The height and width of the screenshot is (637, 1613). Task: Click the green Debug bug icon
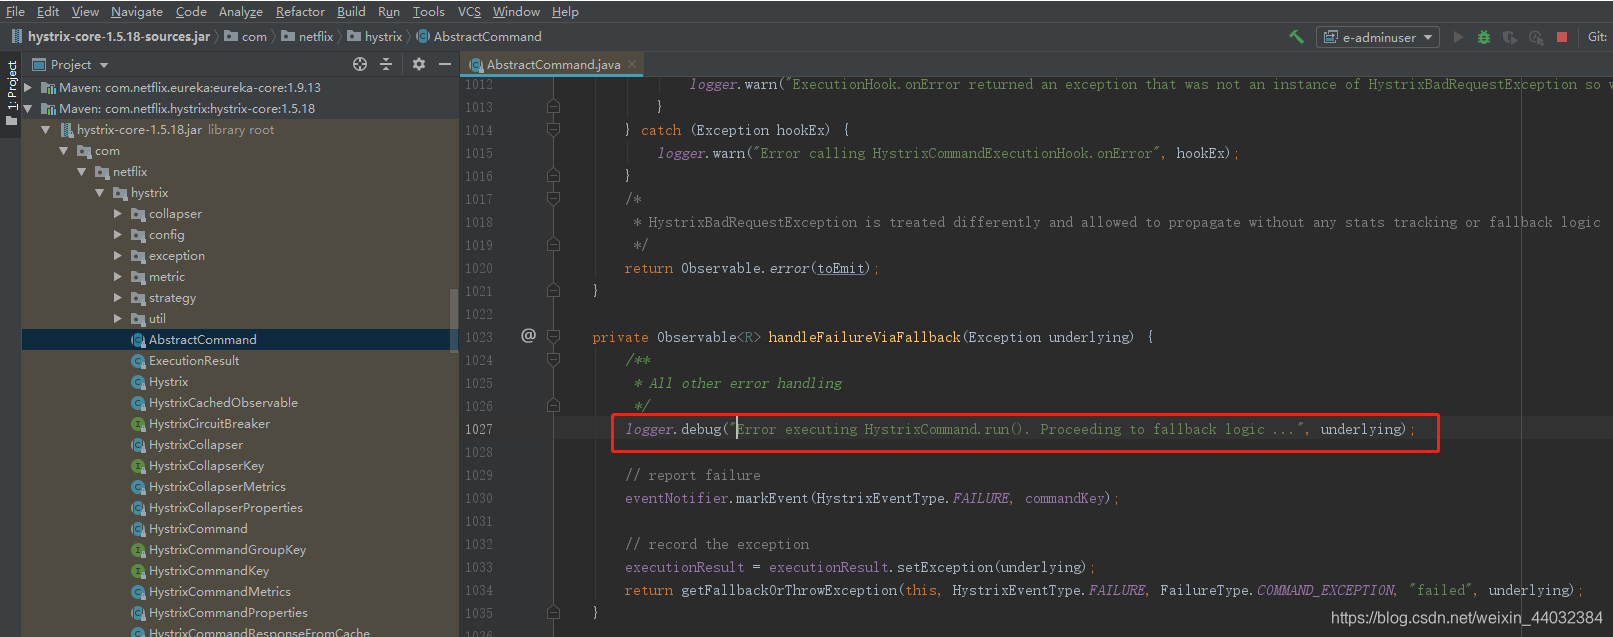[1484, 37]
